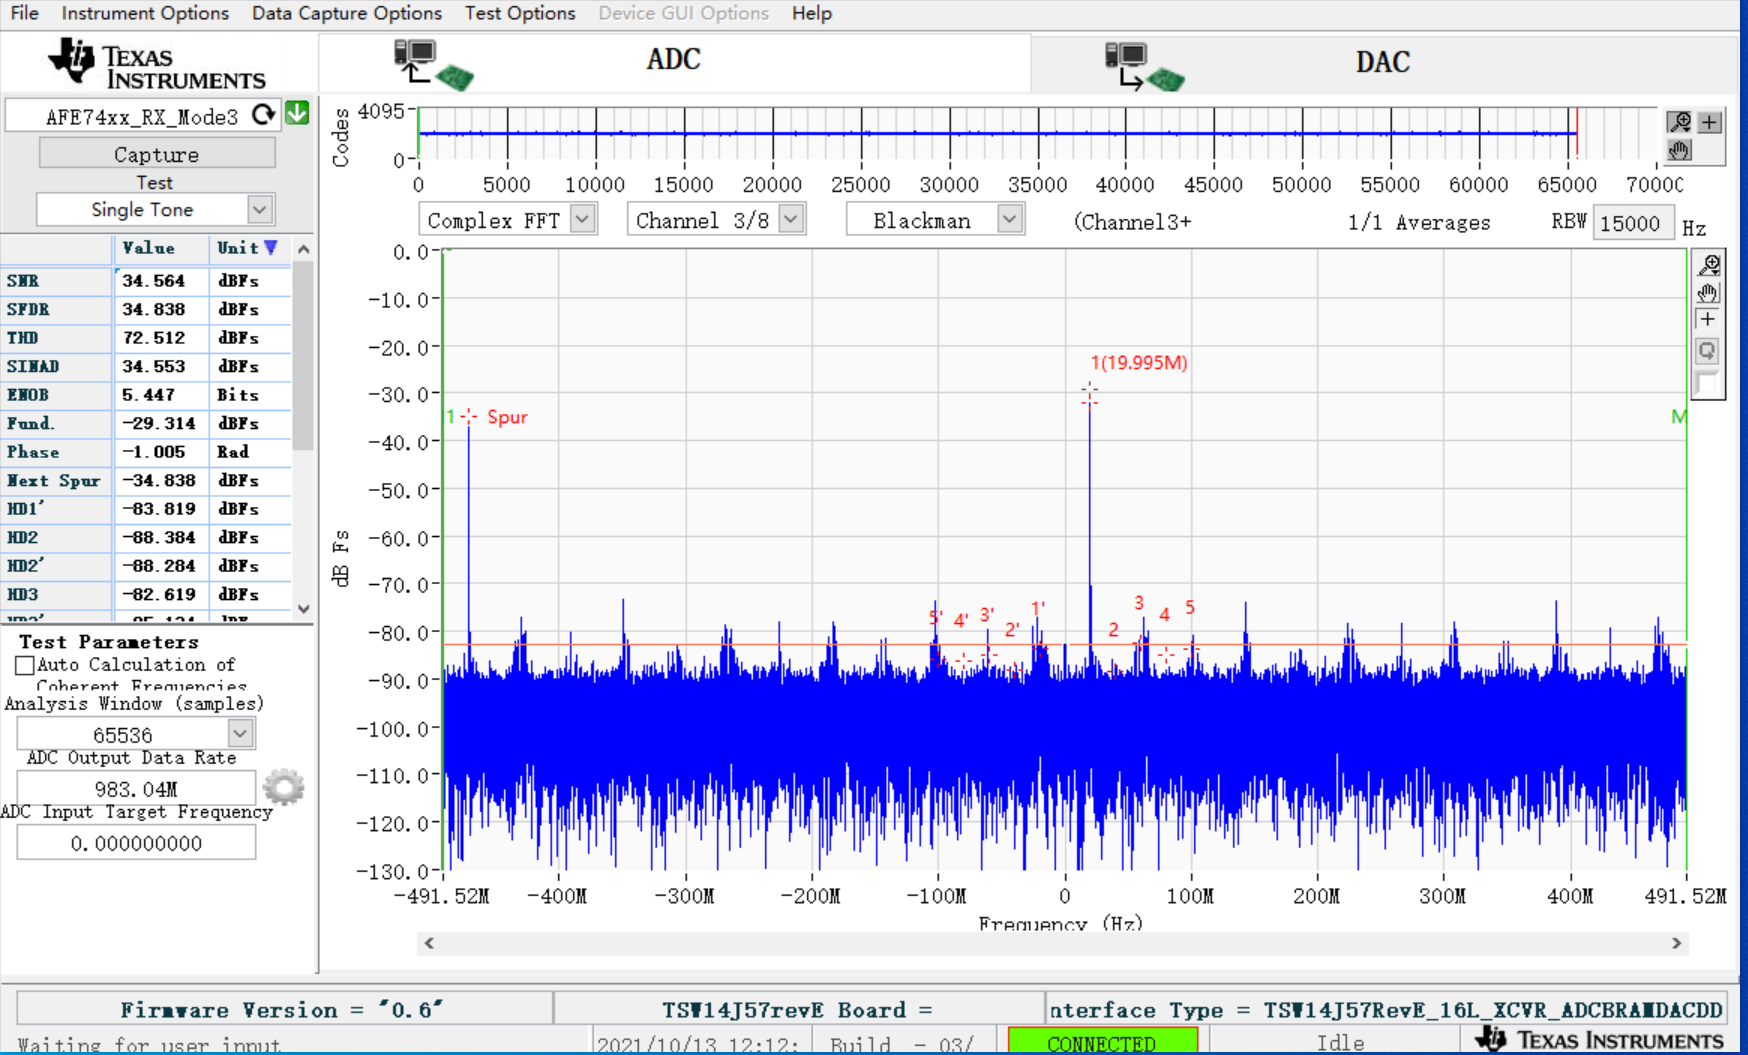Open ADC output data rate settings gear

(284, 787)
